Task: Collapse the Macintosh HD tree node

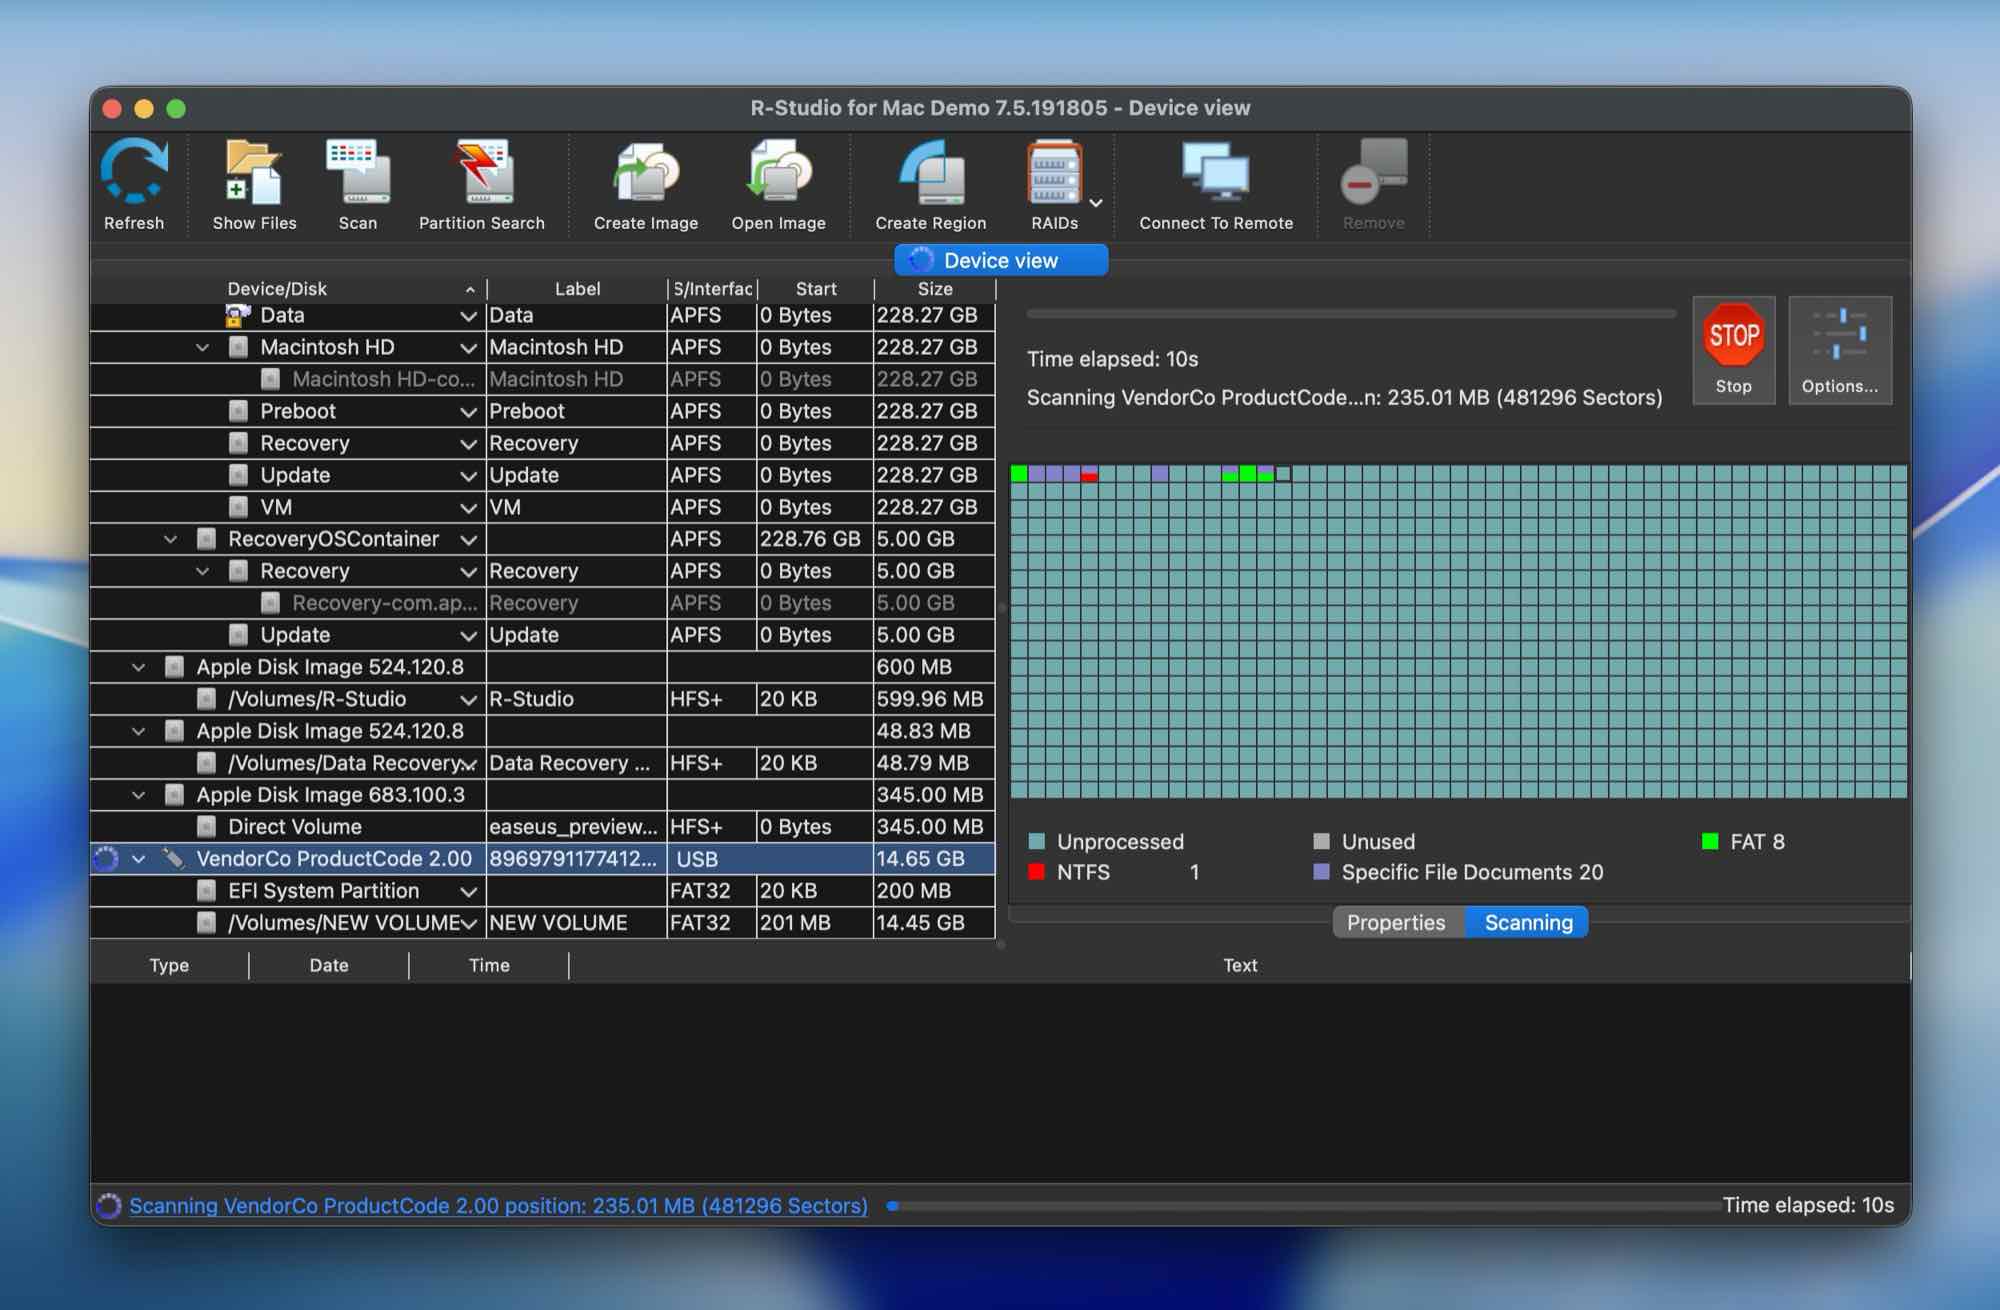Action: pos(203,347)
